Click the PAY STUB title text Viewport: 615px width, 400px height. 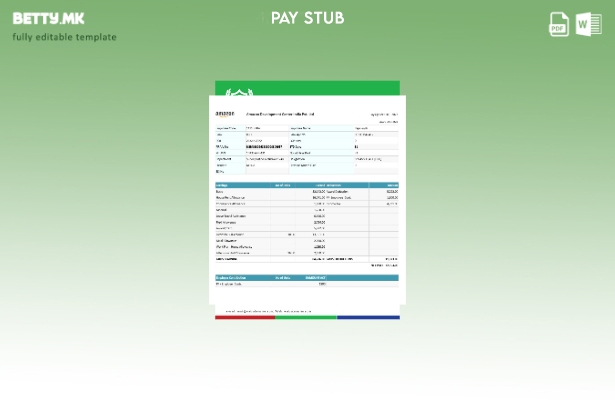click(x=307, y=18)
